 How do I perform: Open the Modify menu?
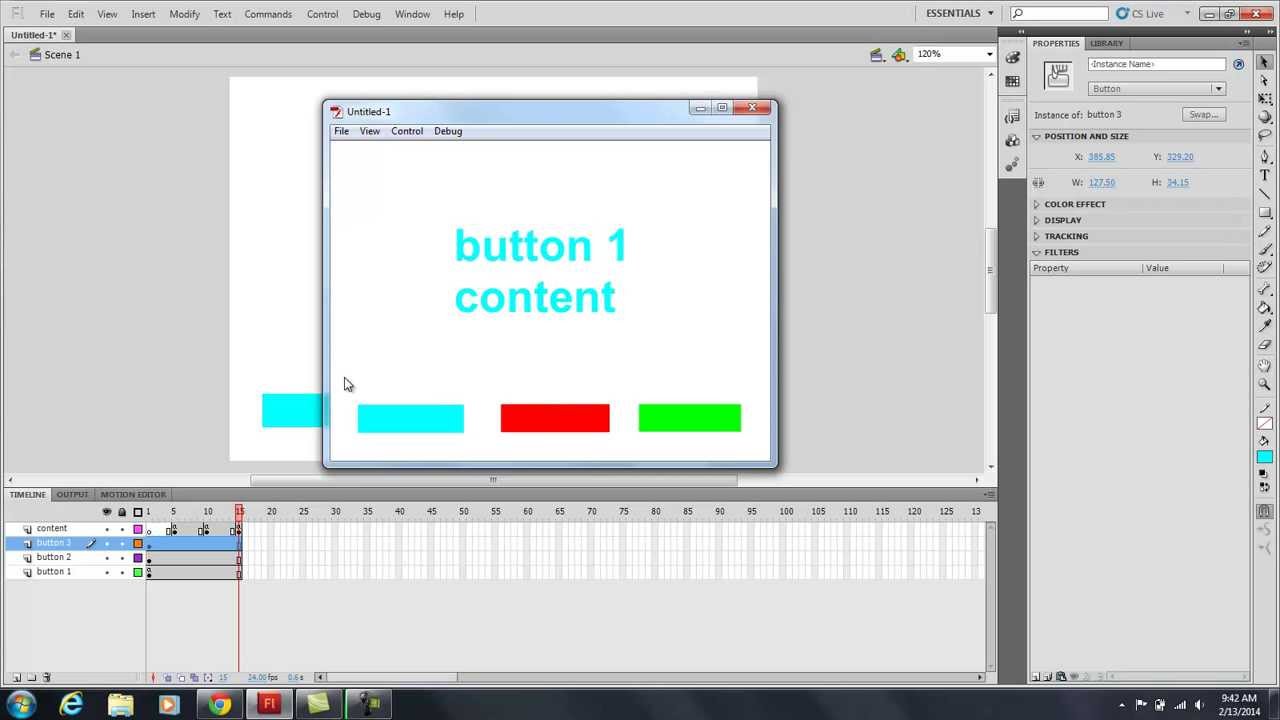click(x=184, y=14)
